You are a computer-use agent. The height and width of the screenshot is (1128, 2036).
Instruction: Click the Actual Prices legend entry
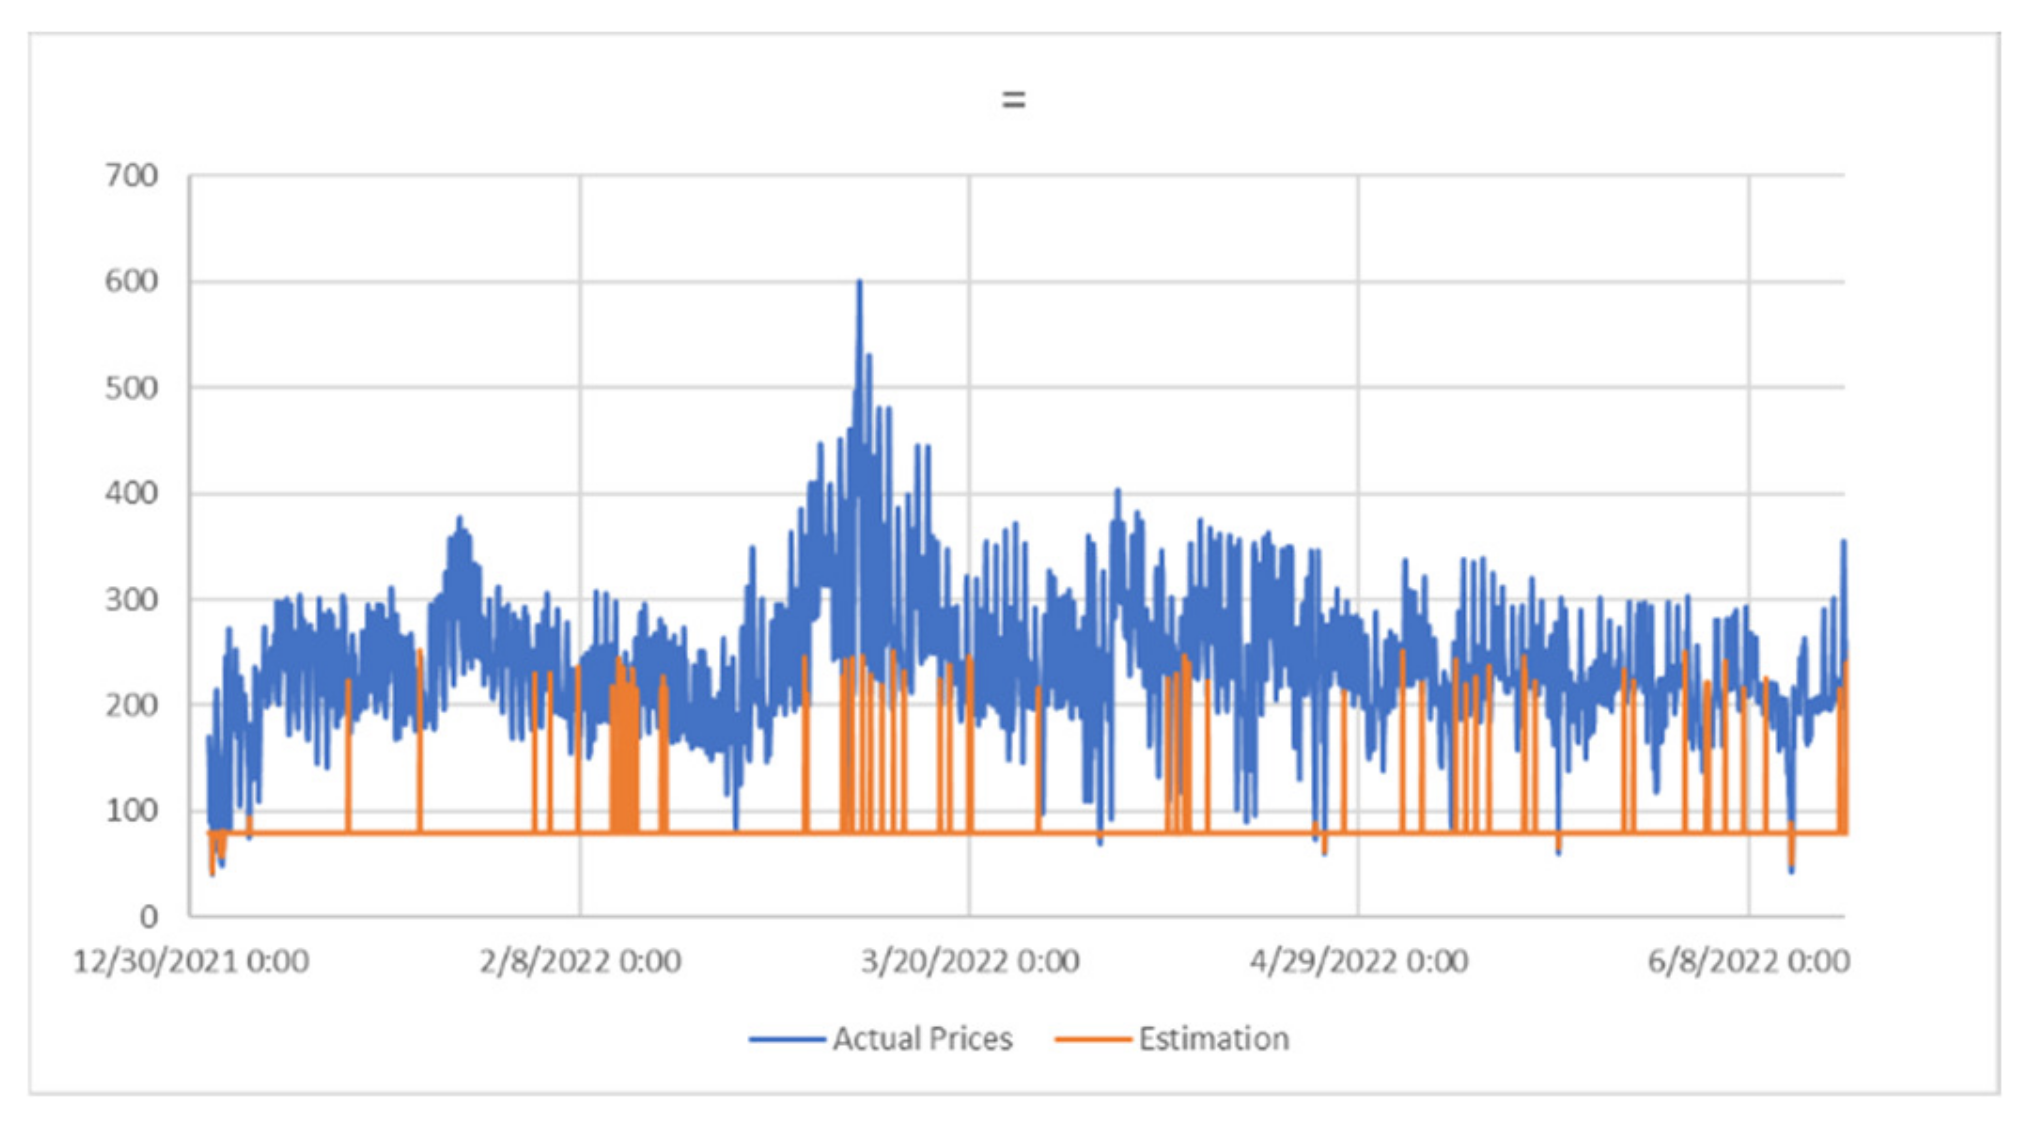point(921,1039)
